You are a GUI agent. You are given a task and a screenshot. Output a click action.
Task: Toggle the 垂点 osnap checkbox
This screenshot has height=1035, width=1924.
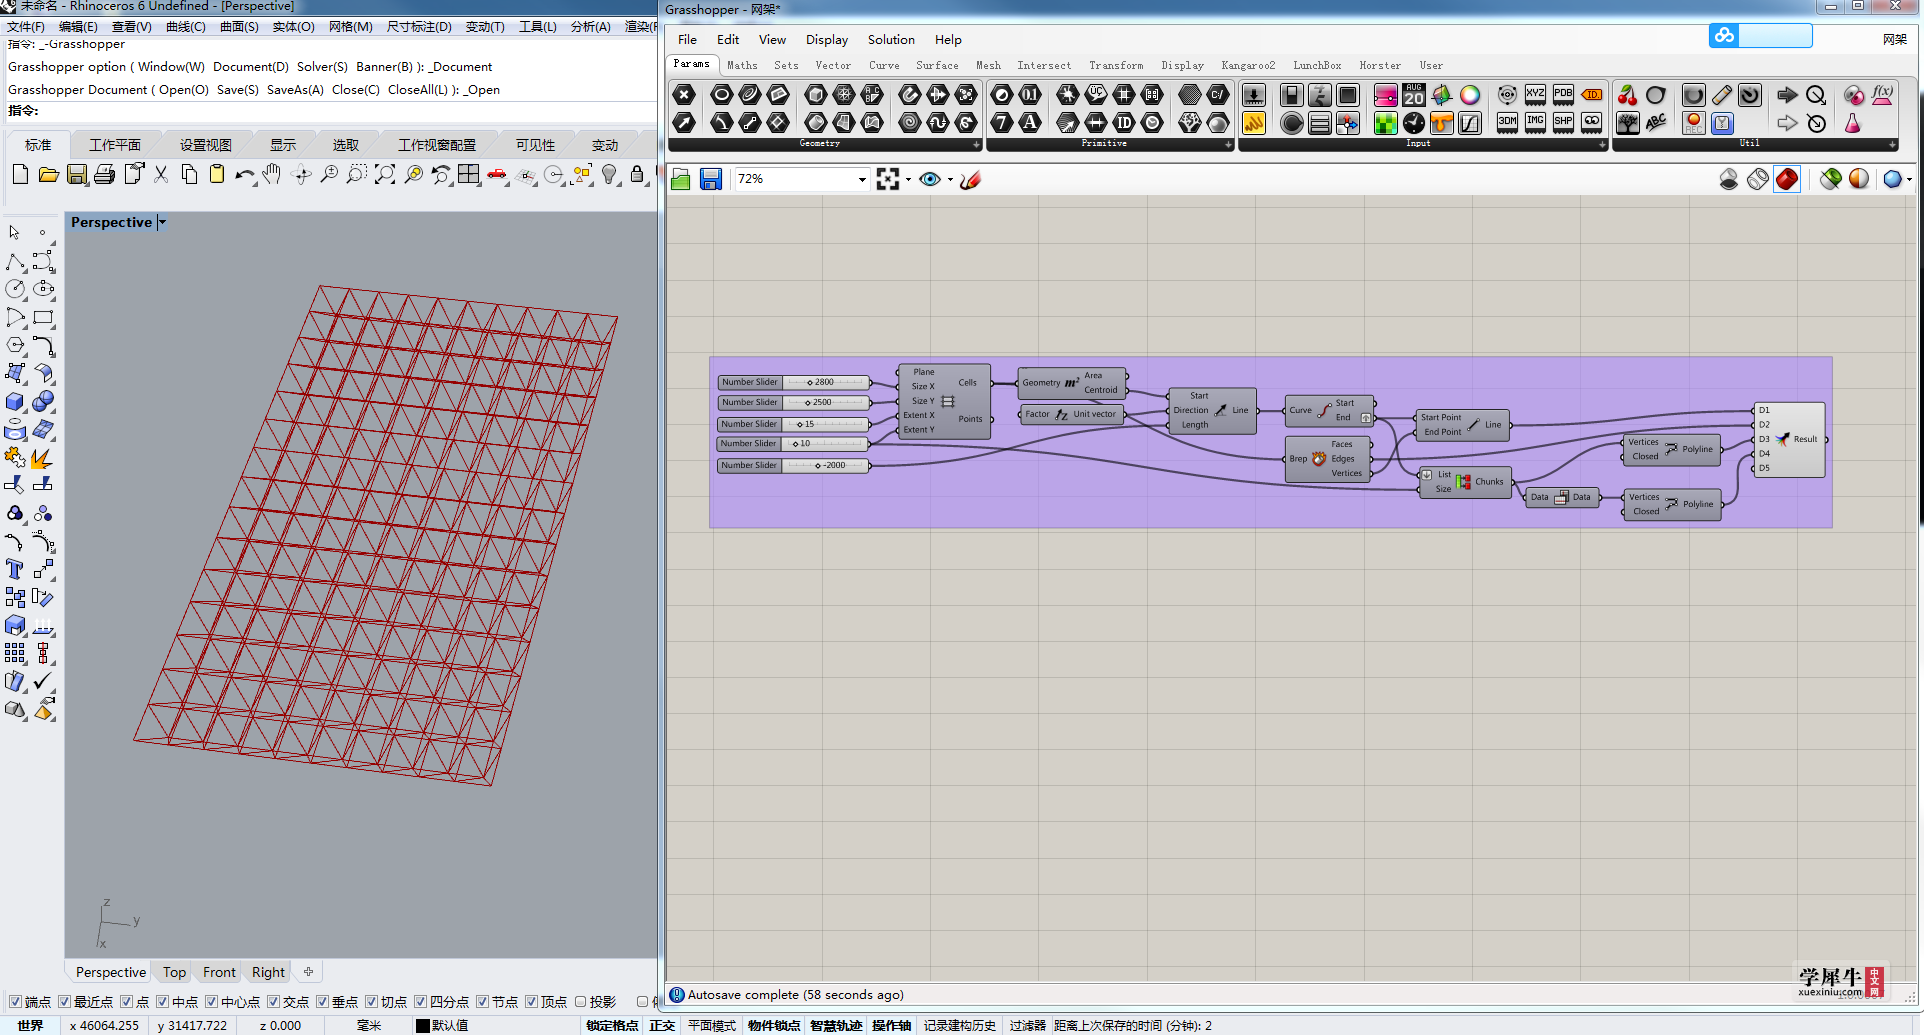coord(322,1001)
